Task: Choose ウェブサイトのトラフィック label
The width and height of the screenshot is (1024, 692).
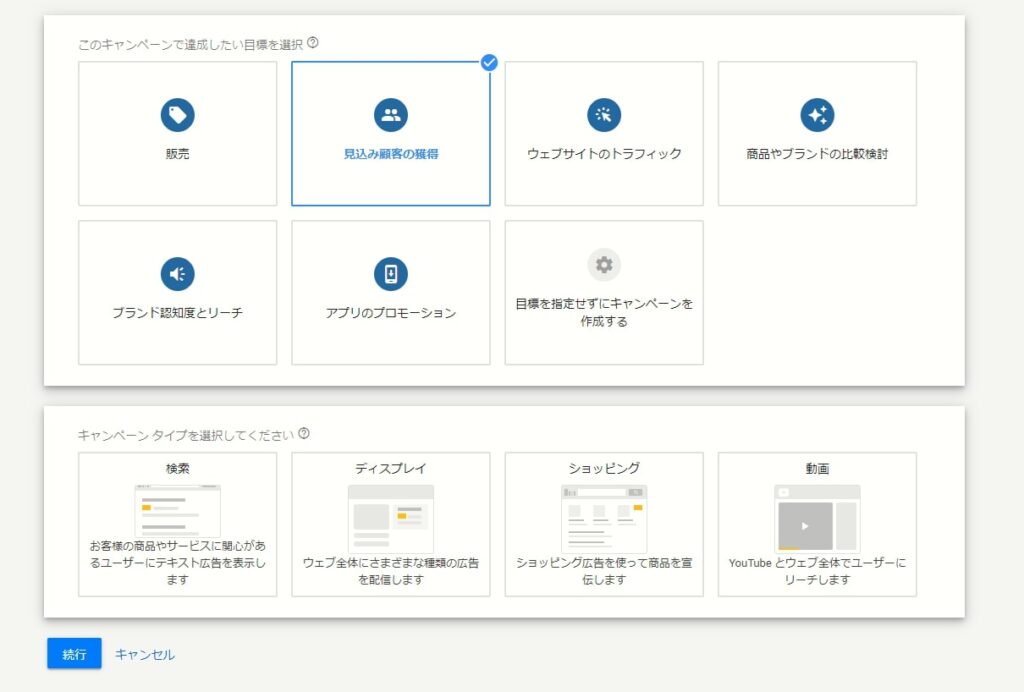Action: 604,154
